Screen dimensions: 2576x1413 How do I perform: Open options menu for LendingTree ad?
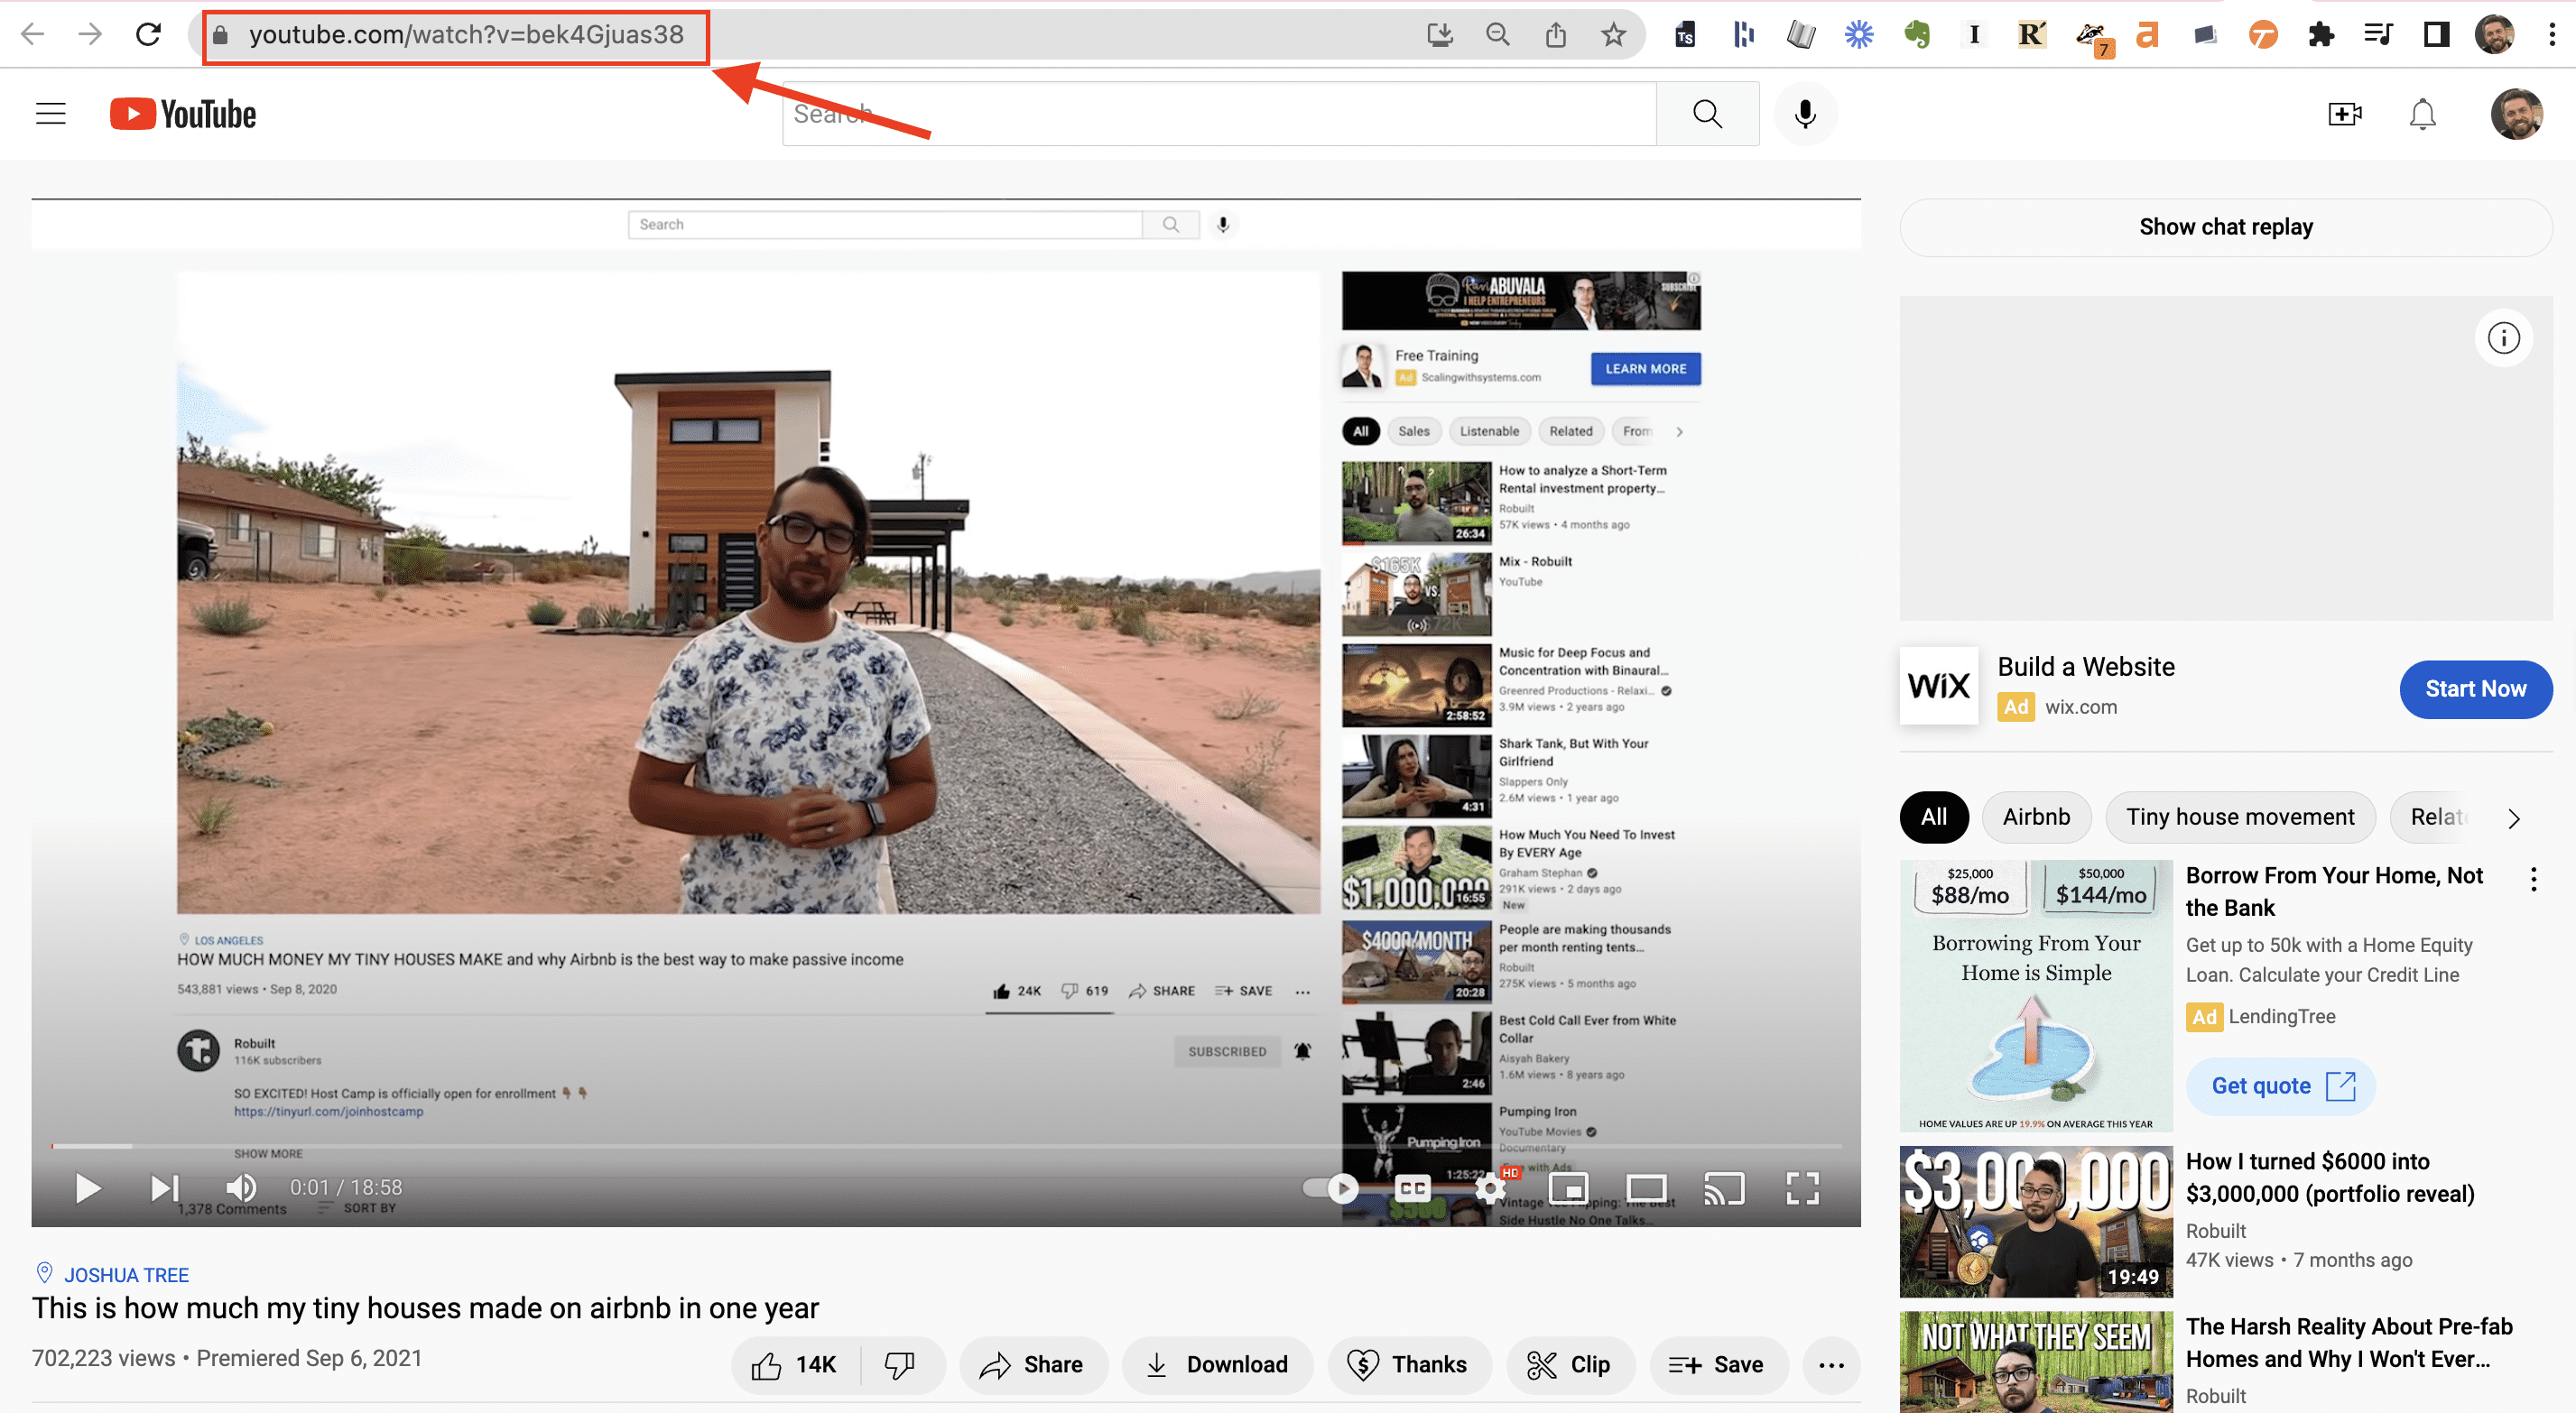coord(2533,880)
